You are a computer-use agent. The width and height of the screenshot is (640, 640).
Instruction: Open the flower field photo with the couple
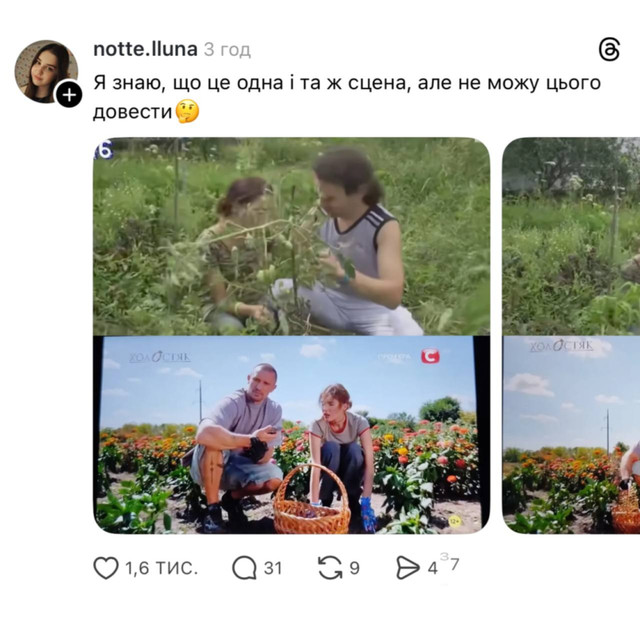pyautogui.click(x=291, y=435)
